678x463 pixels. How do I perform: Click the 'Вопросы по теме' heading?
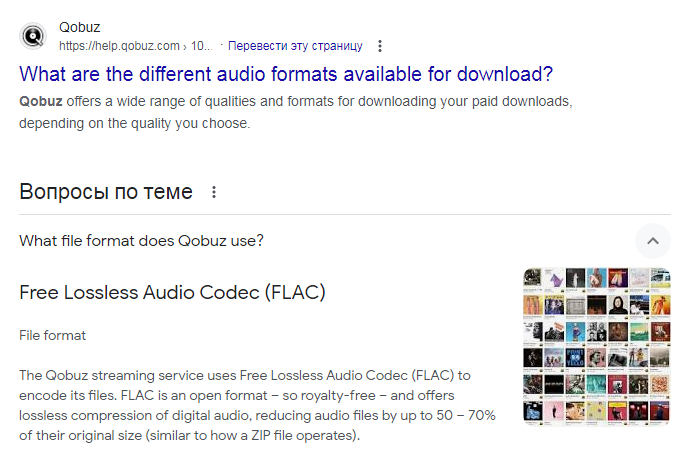pos(106,192)
